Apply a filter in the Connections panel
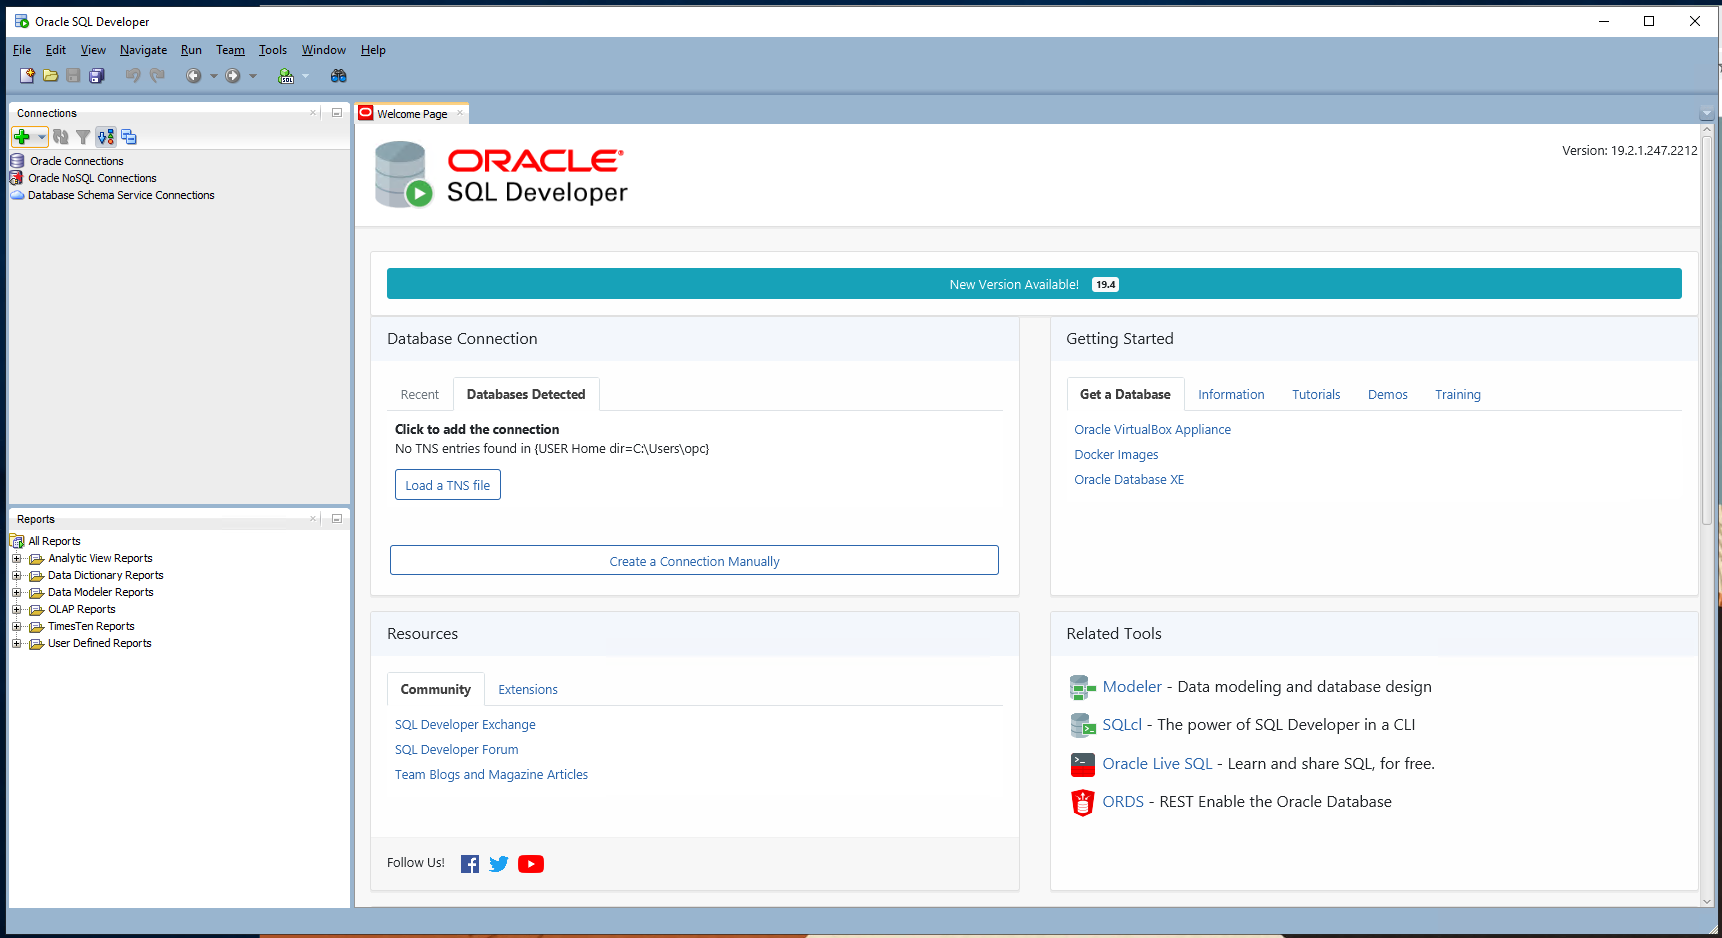Image resolution: width=1722 pixels, height=938 pixels. pyautogui.click(x=83, y=137)
